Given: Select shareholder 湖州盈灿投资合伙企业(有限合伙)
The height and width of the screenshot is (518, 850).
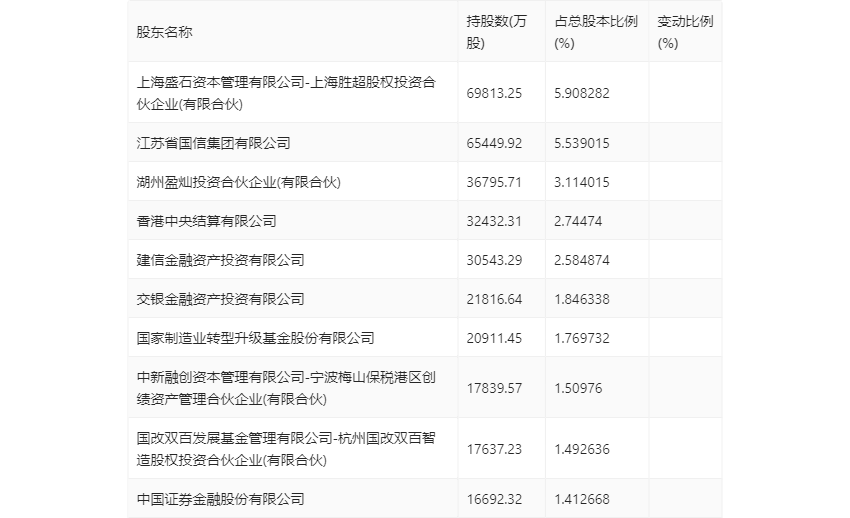Looking at the screenshot, I should click(x=239, y=182).
